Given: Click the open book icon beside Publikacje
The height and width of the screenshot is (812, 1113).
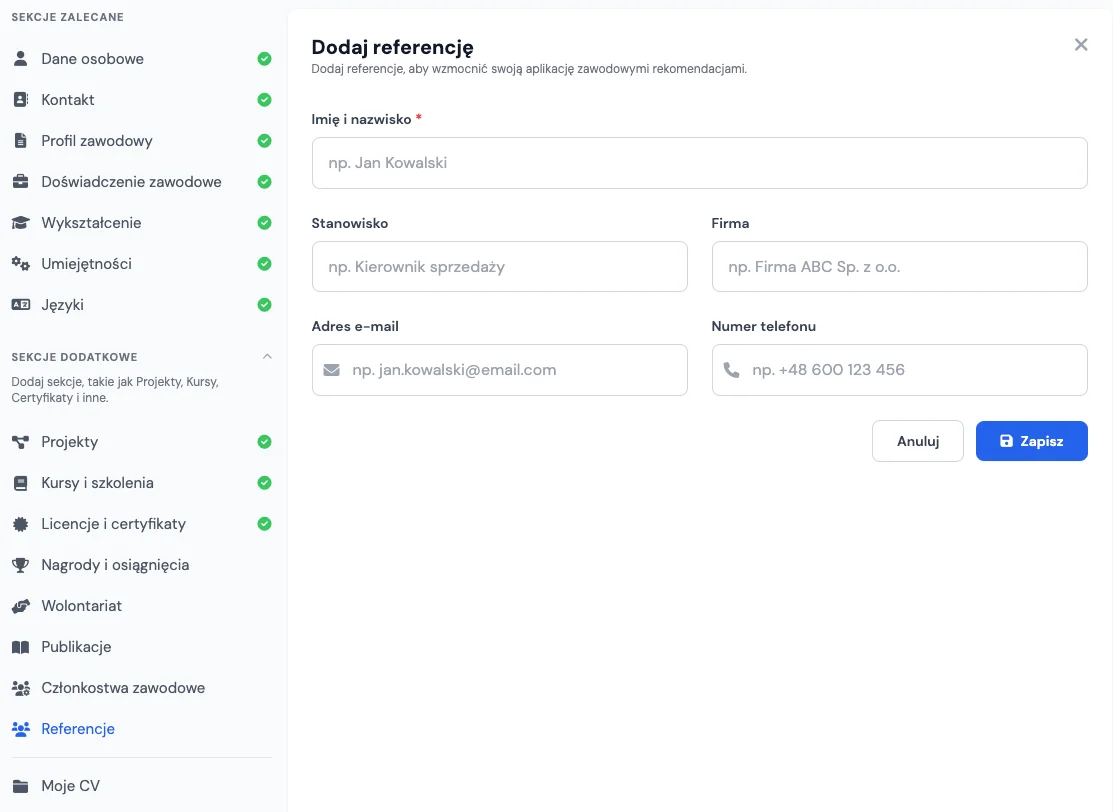Looking at the screenshot, I should (21, 647).
